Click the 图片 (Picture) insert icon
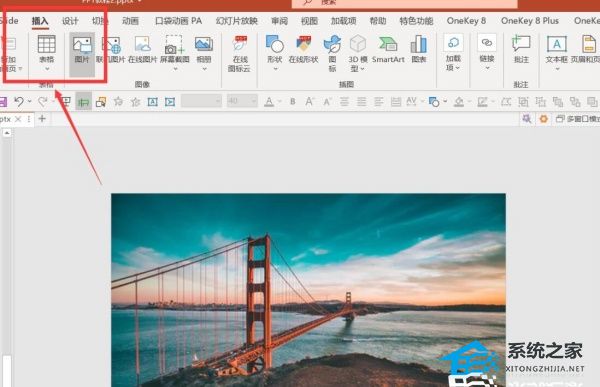 tap(82, 50)
